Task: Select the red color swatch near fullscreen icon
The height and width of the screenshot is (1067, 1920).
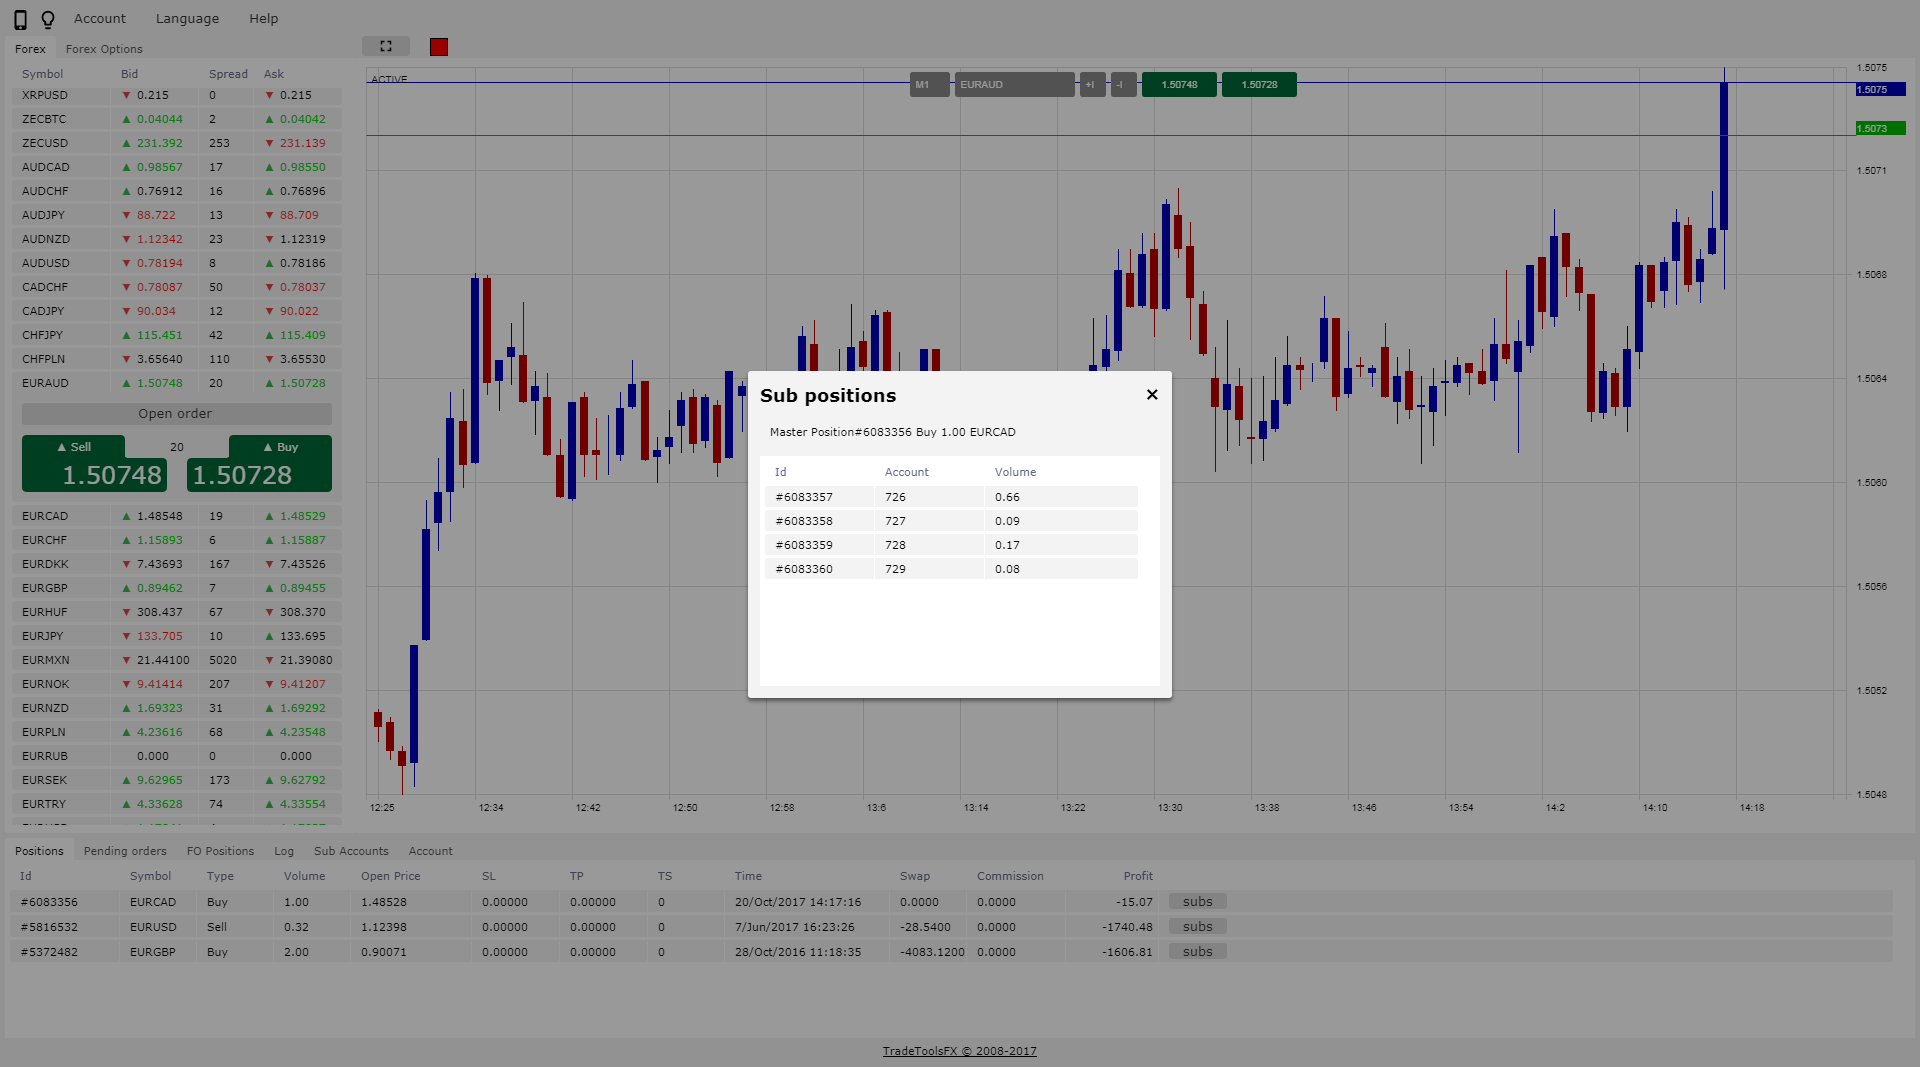Action: click(x=437, y=46)
